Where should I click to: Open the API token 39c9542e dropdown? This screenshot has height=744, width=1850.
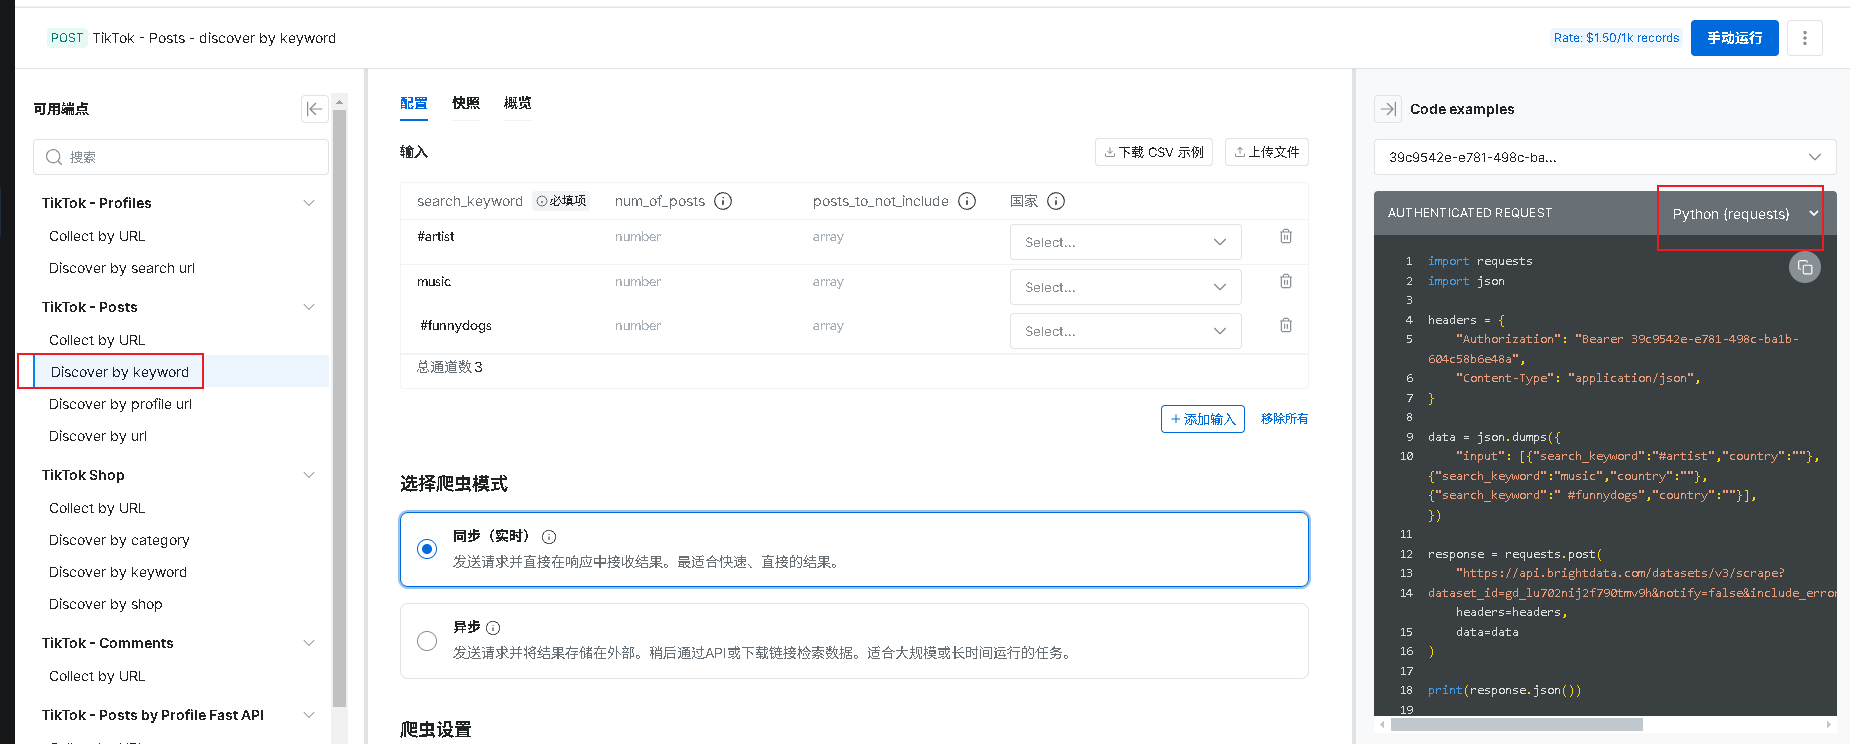coord(1604,157)
